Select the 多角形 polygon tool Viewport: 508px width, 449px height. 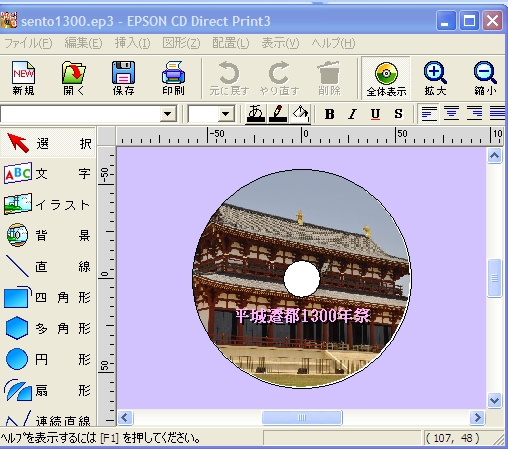[48, 328]
